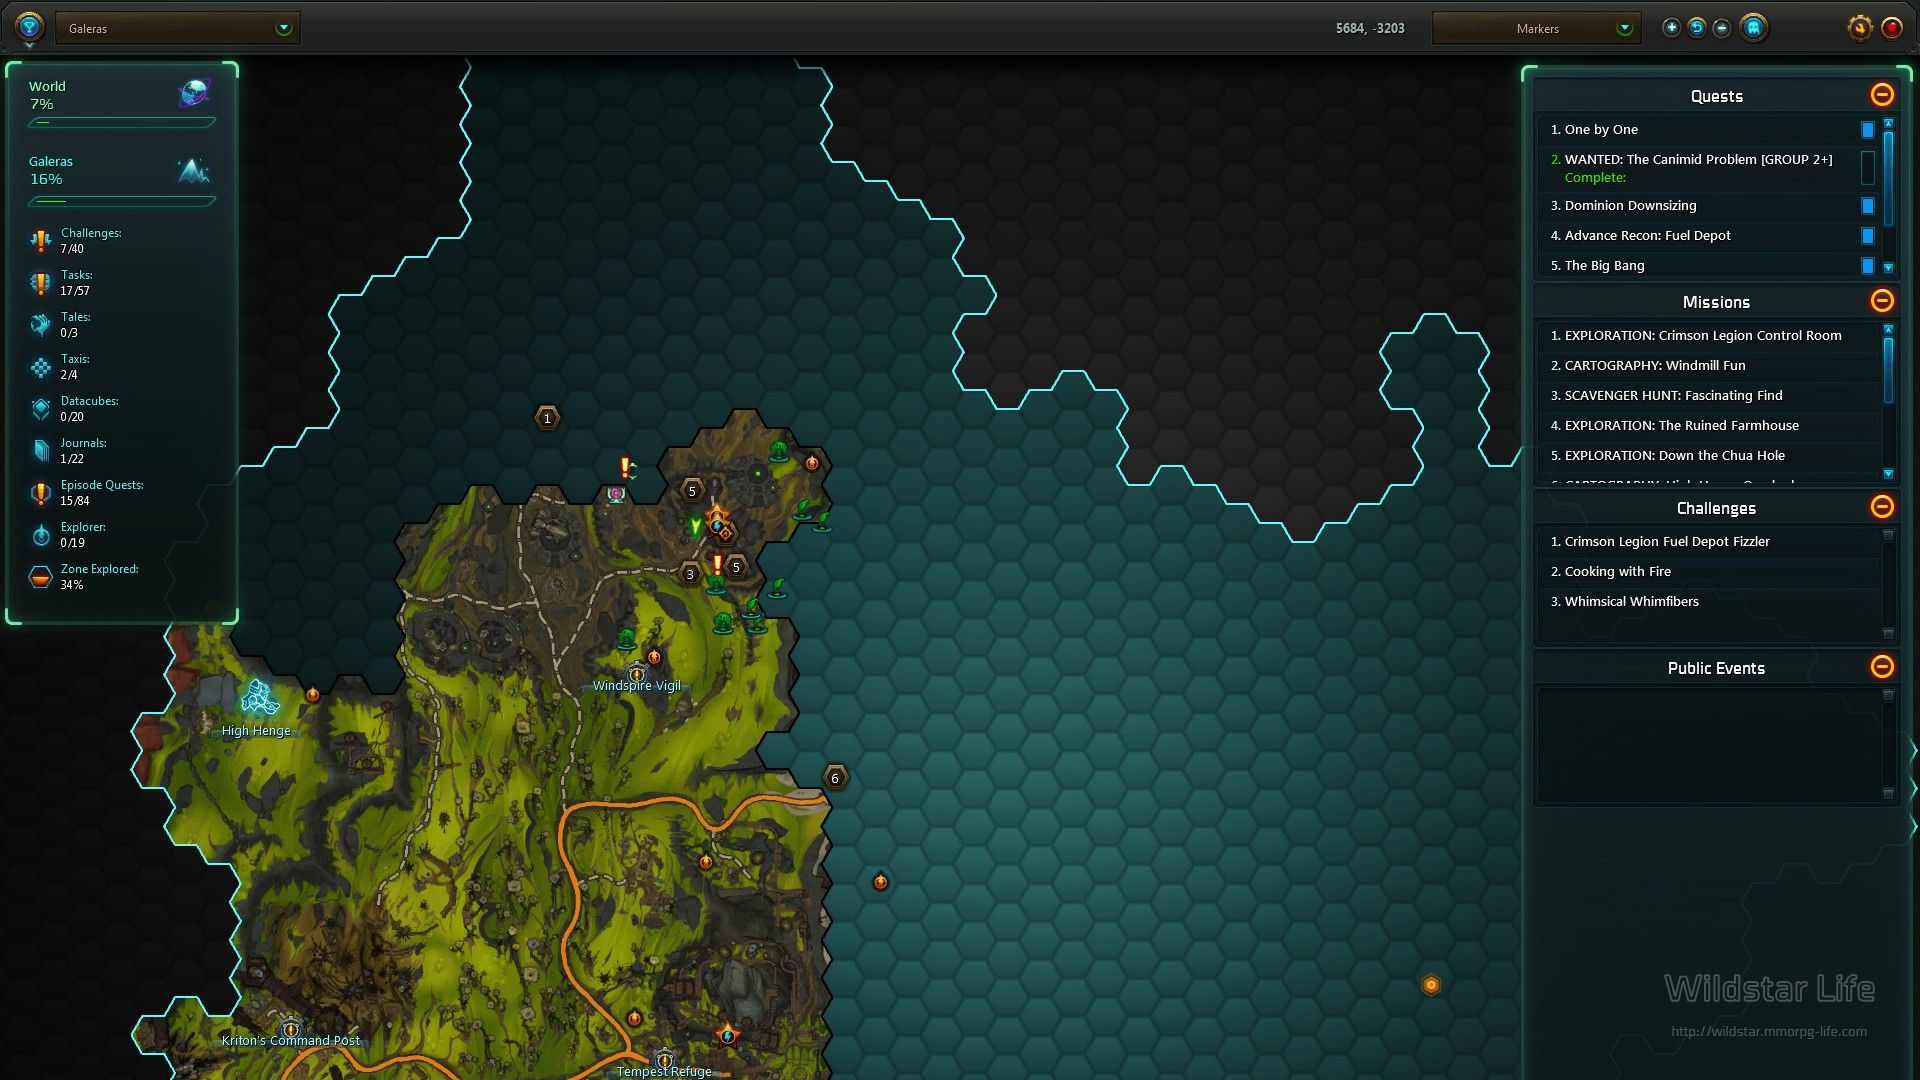Click the Episode Quests icon
The image size is (1920, 1080).
coord(40,493)
